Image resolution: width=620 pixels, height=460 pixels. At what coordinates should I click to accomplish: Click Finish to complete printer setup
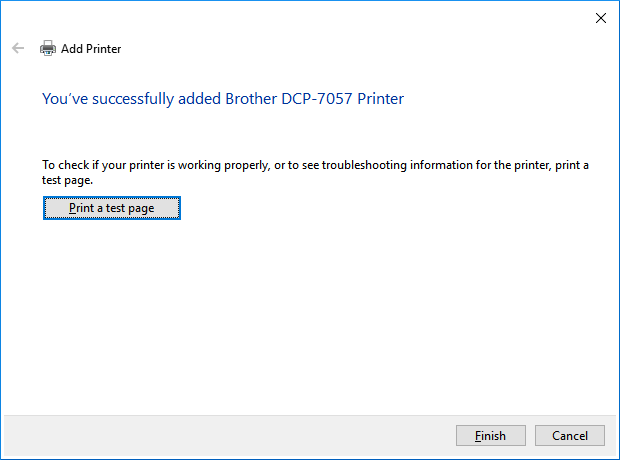(x=490, y=436)
